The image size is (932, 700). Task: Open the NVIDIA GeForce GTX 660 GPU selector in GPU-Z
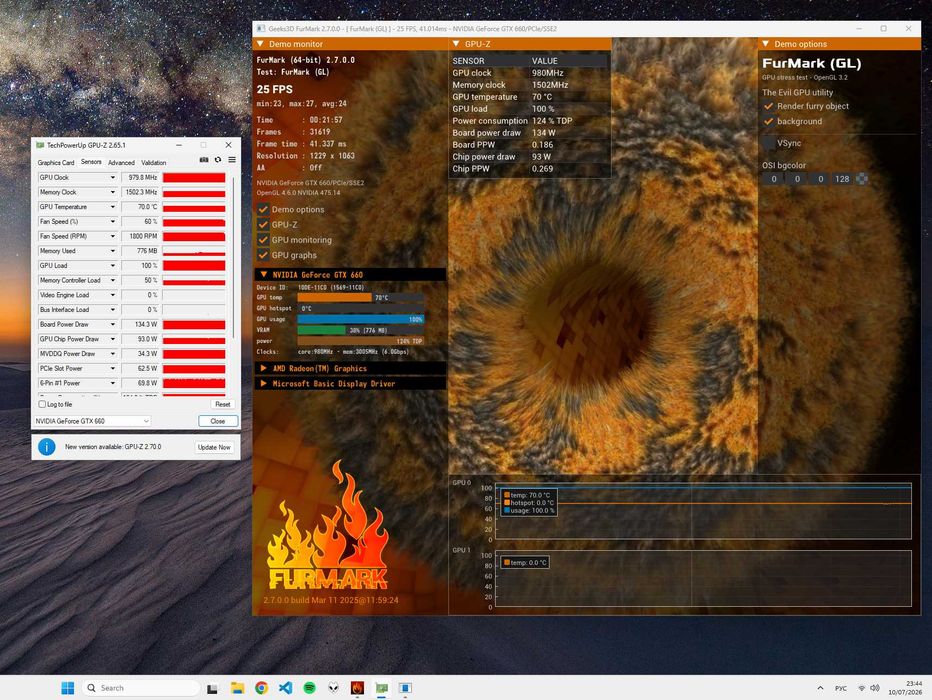92,421
